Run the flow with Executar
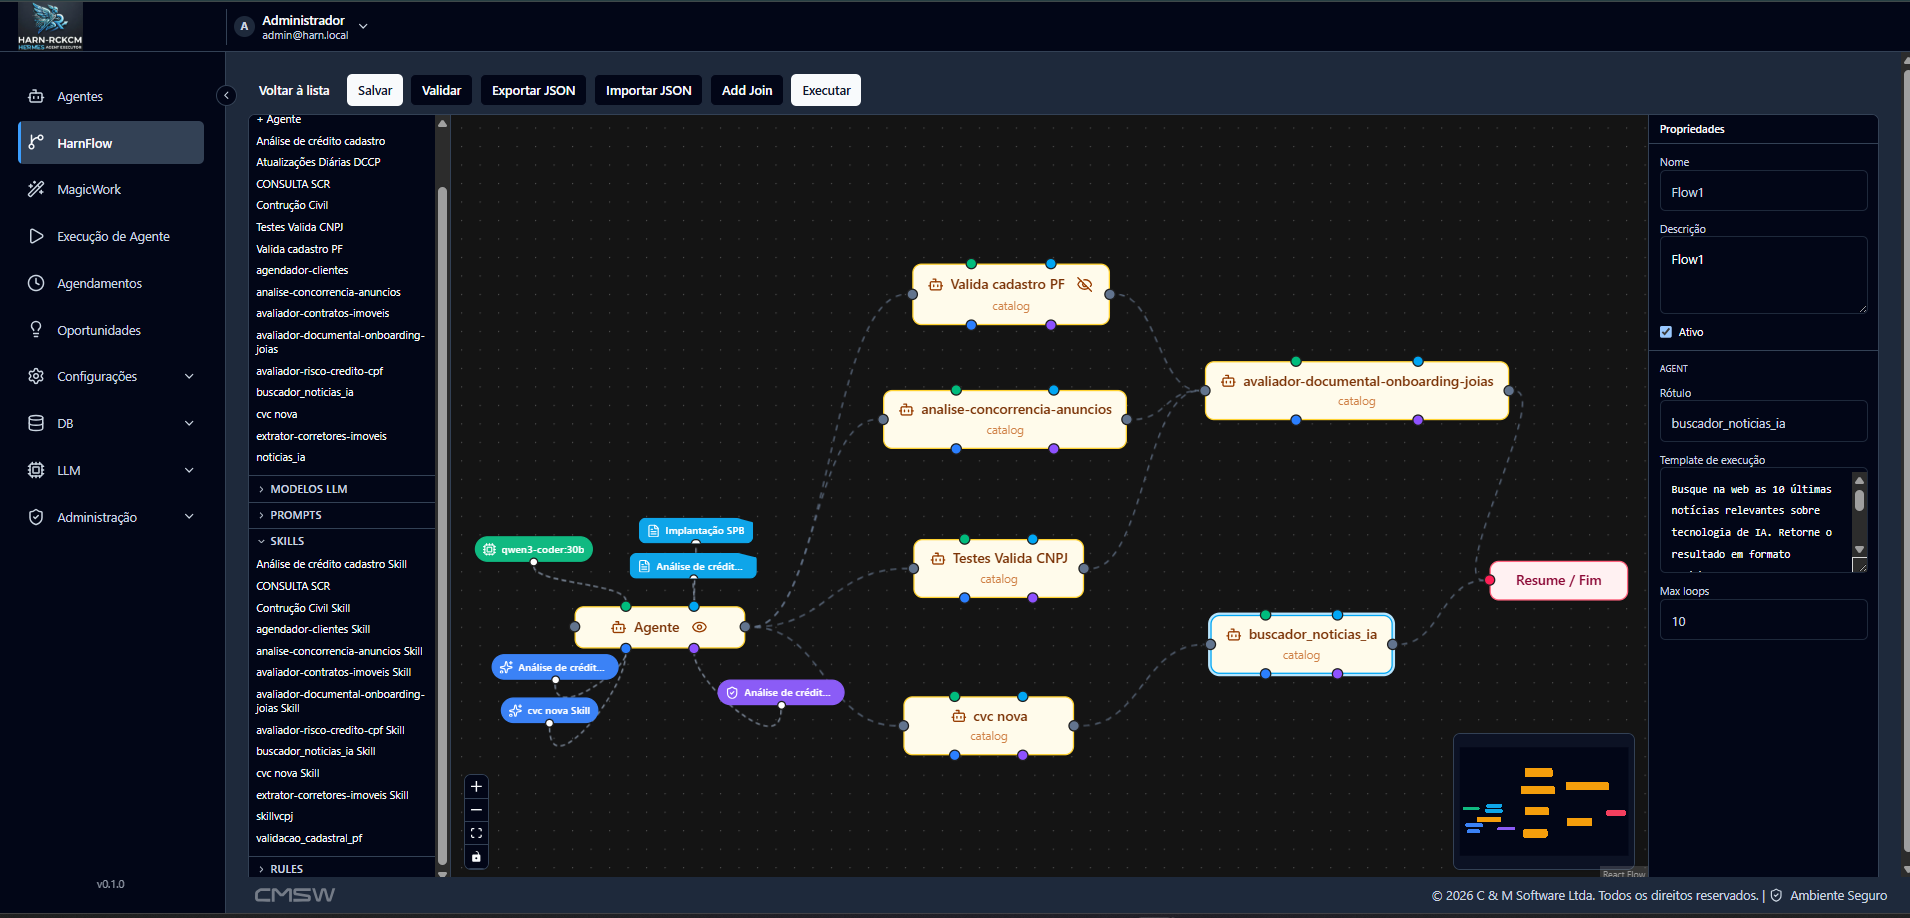Screen dimensions: 1910x918 (826, 90)
